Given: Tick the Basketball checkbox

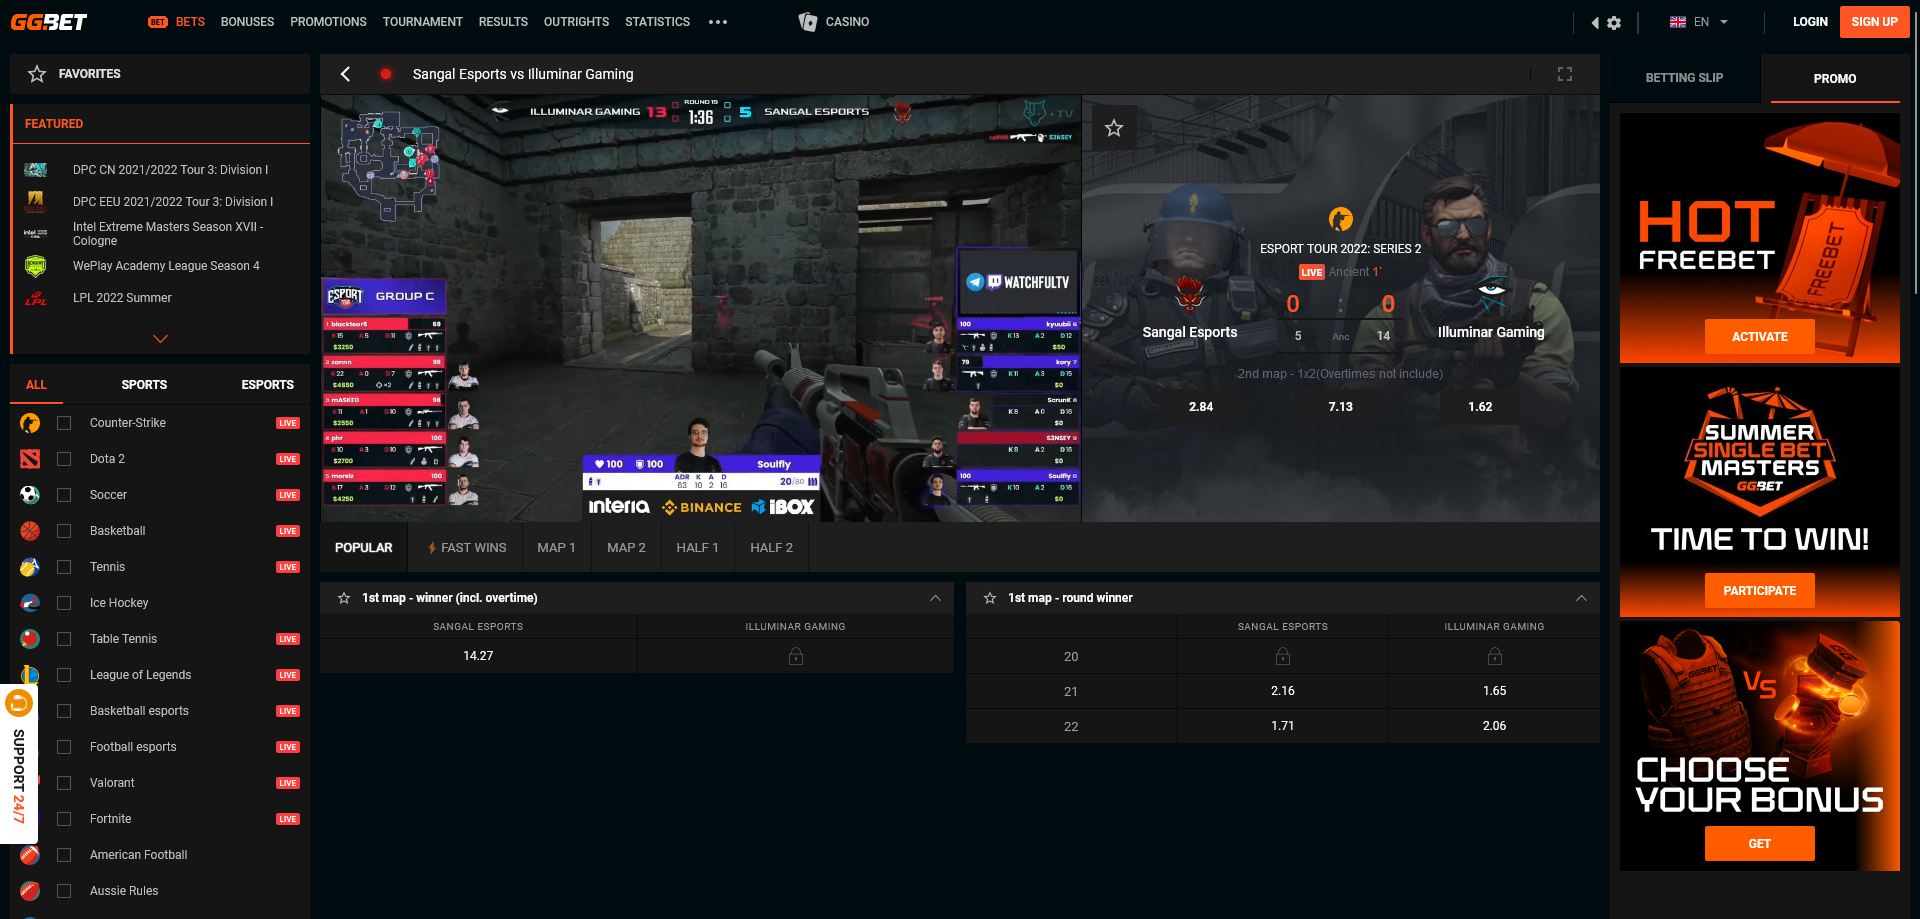Looking at the screenshot, I should click(64, 531).
